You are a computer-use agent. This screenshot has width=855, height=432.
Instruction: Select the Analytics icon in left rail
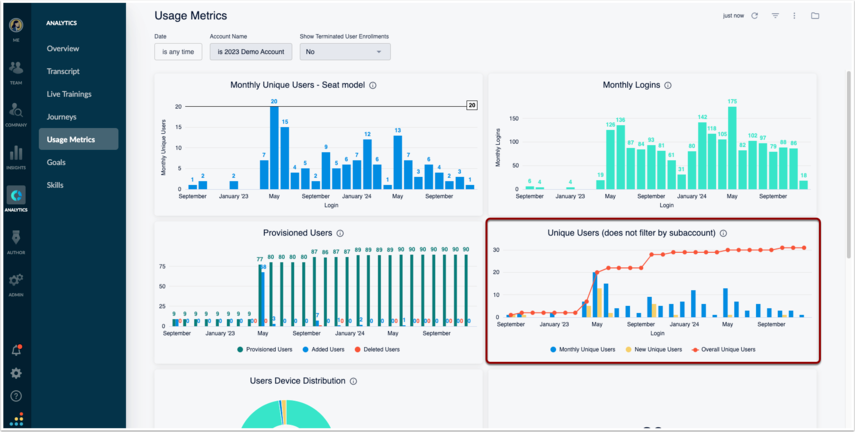coord(16,195)
